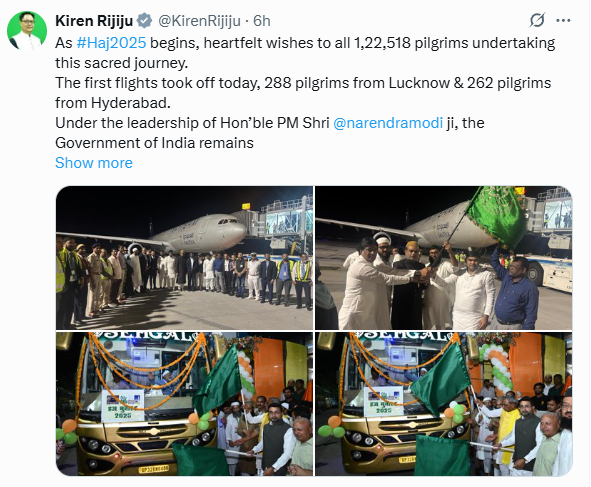591x487 pixels.
Task: Open the 6h timestamp link
Action: click(x=262, y=21)
